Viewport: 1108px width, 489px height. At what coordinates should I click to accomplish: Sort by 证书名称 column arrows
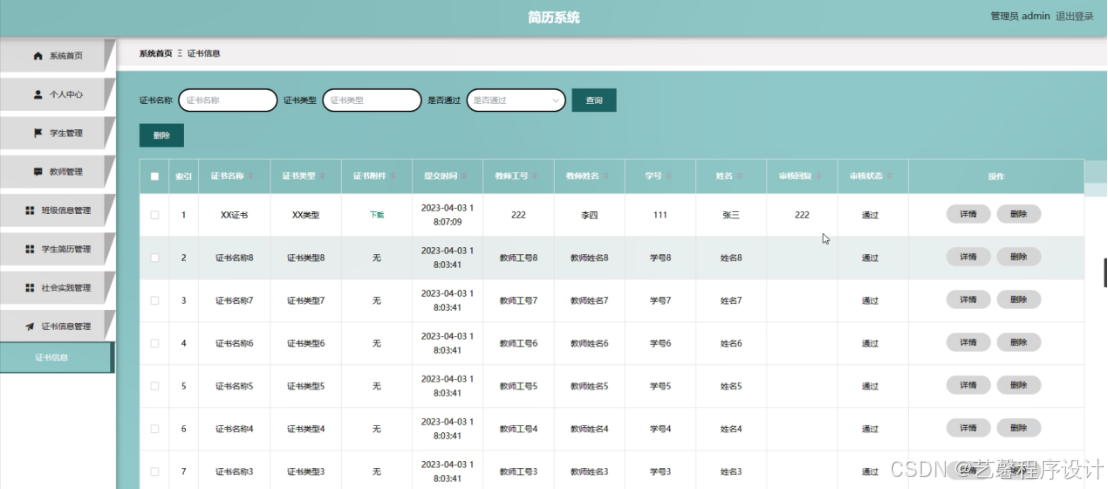click(251, 176)
